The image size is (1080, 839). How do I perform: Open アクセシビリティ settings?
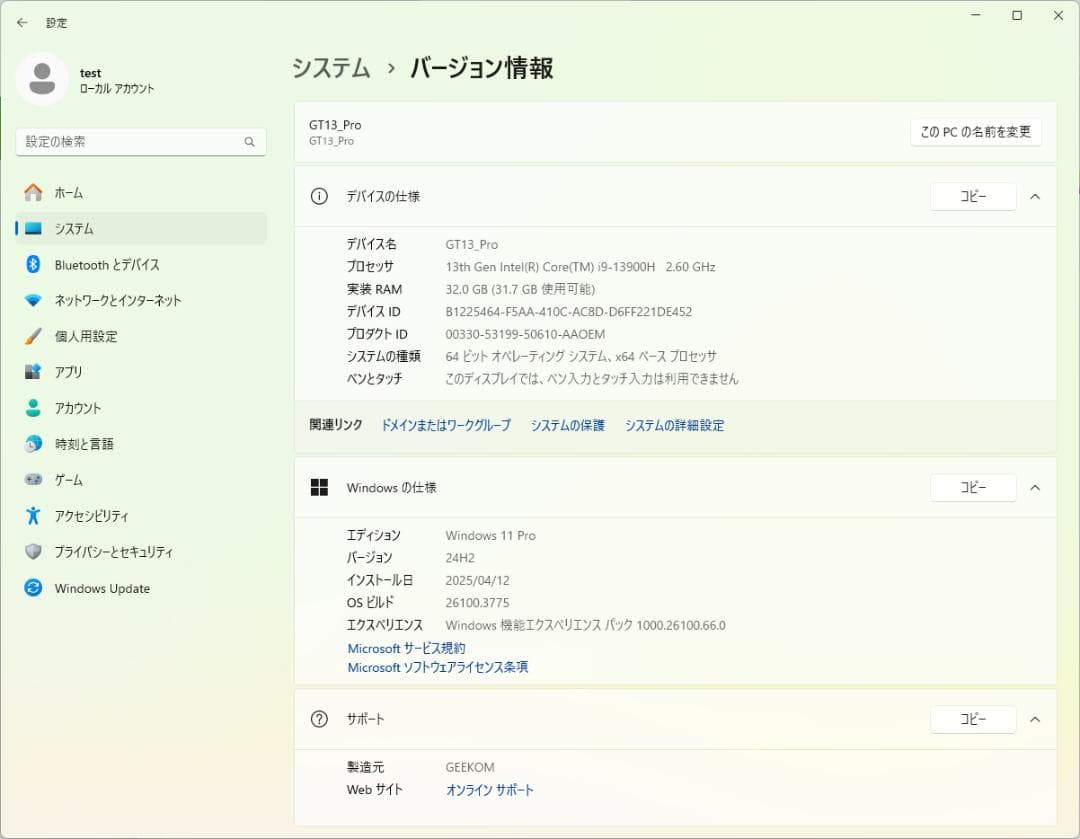coord(91,516)
